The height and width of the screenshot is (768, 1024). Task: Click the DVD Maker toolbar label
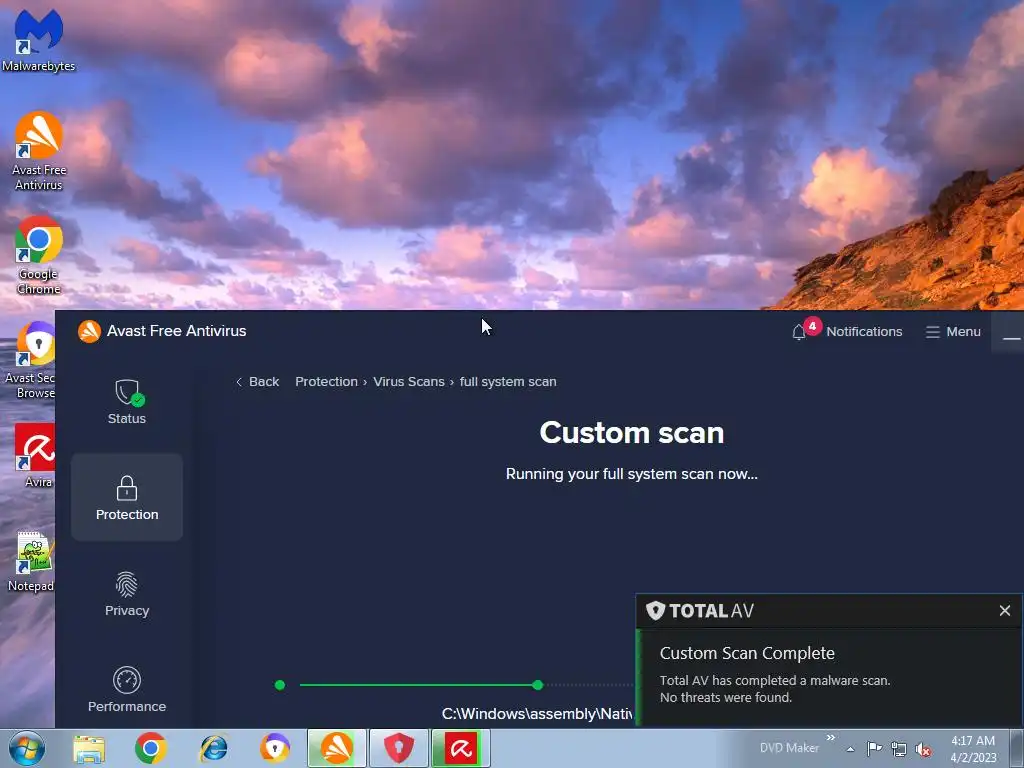point(789,748)
